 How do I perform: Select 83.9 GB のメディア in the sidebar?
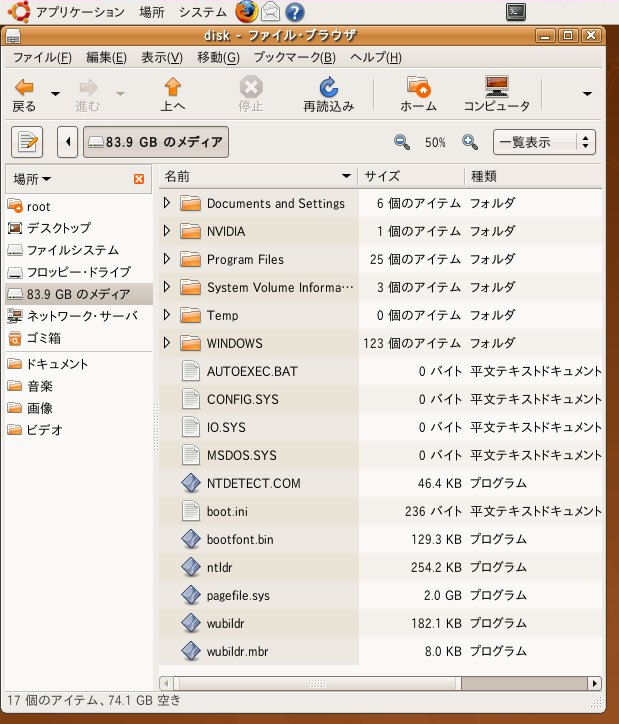click(x=78, y=294)
